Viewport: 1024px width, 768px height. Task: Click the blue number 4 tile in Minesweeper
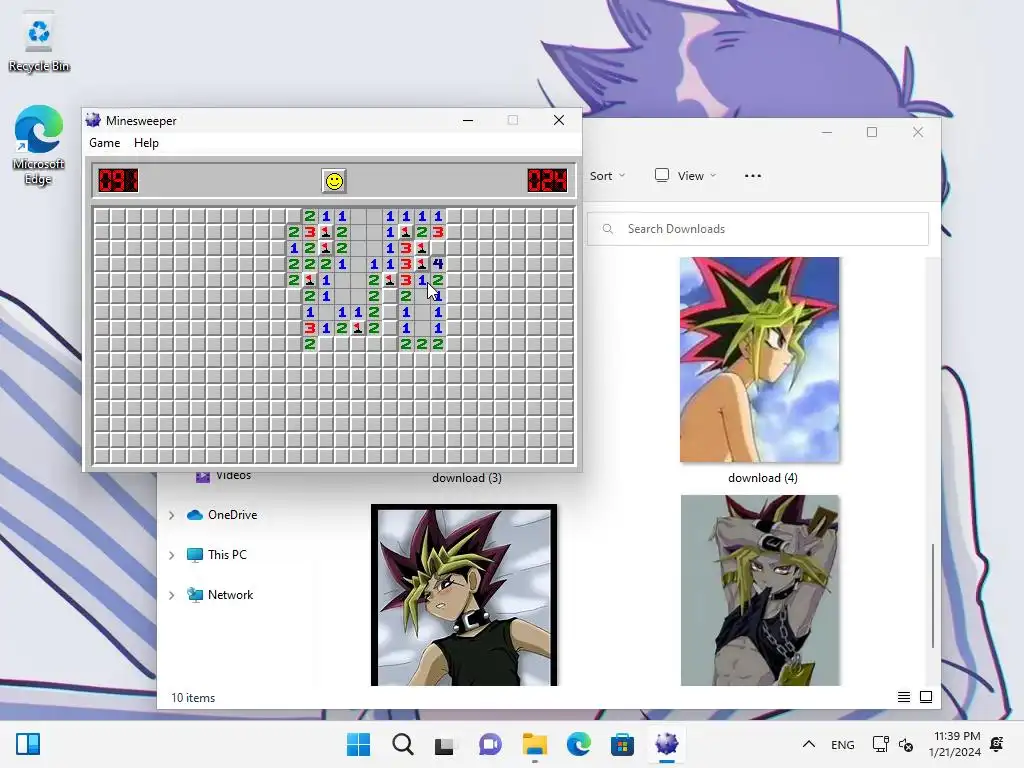coord(438,264)
